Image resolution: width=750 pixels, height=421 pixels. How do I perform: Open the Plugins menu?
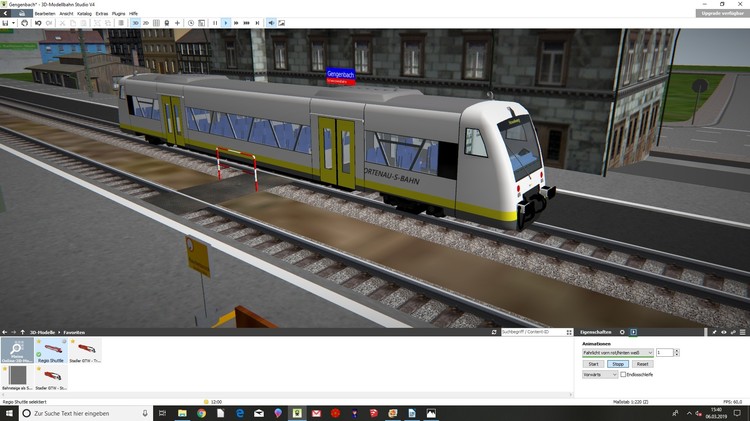click(x=119, y=13)
